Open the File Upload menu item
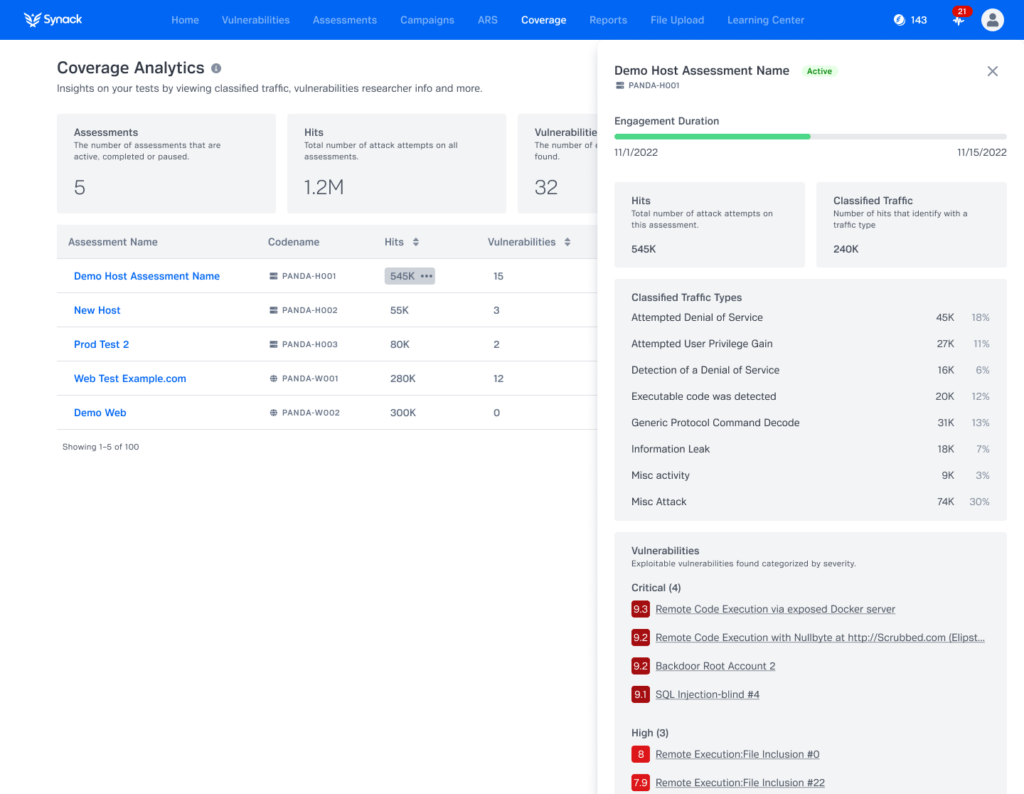Image resolution: width=1024 pixels, height=794 pixels. [677, 20]
